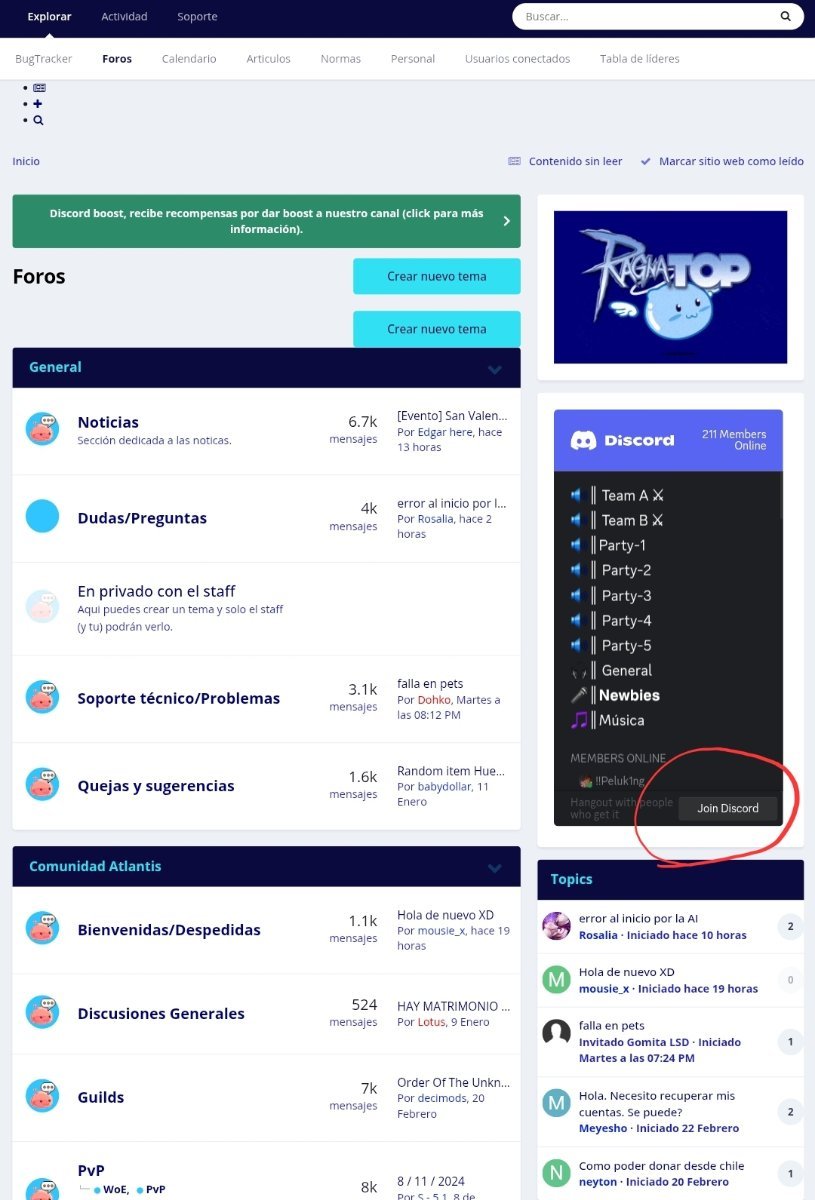
Task: Open the Soporte técnico/Problemas forum
Action: coord(179,698)
